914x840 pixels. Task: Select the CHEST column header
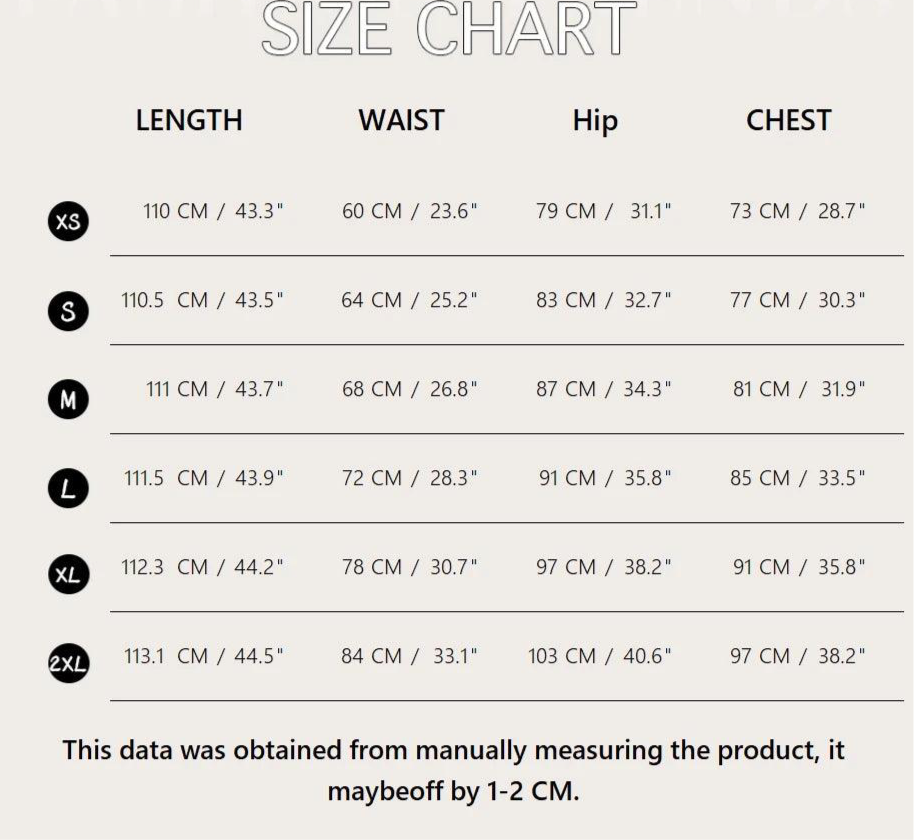tap(789, 121)
